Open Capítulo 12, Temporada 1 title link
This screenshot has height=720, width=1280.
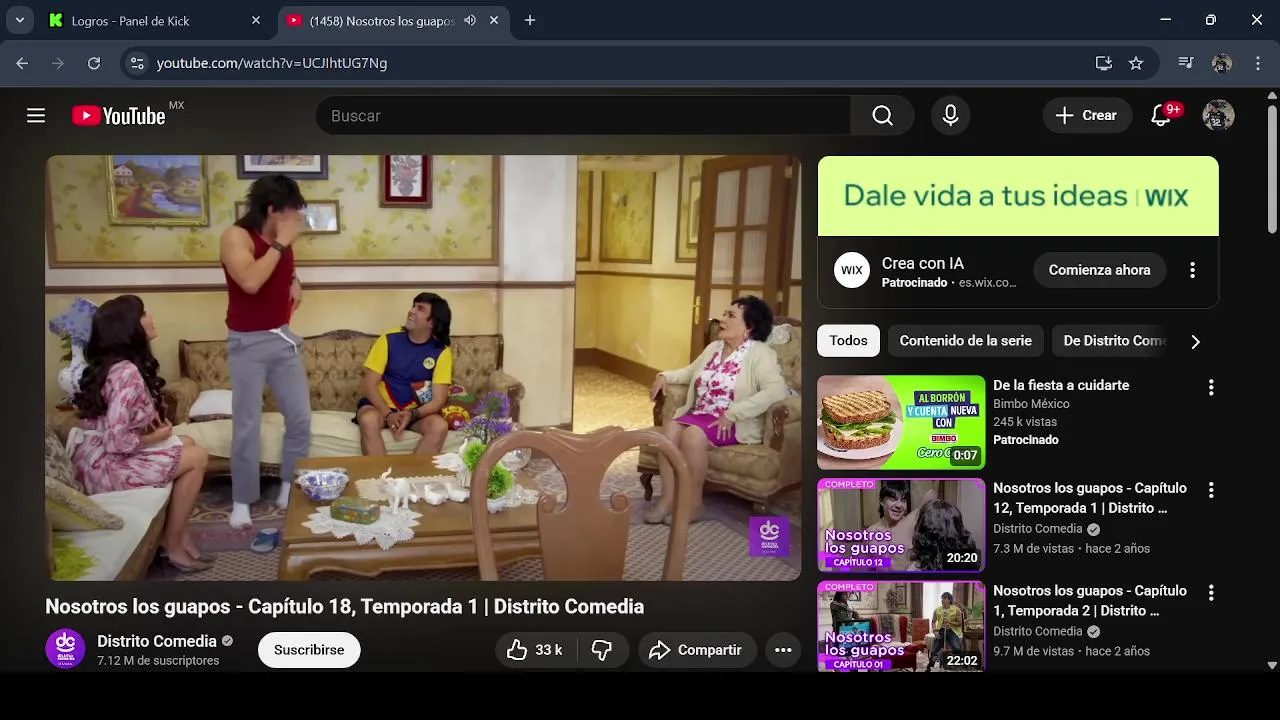coord(1090,498)
